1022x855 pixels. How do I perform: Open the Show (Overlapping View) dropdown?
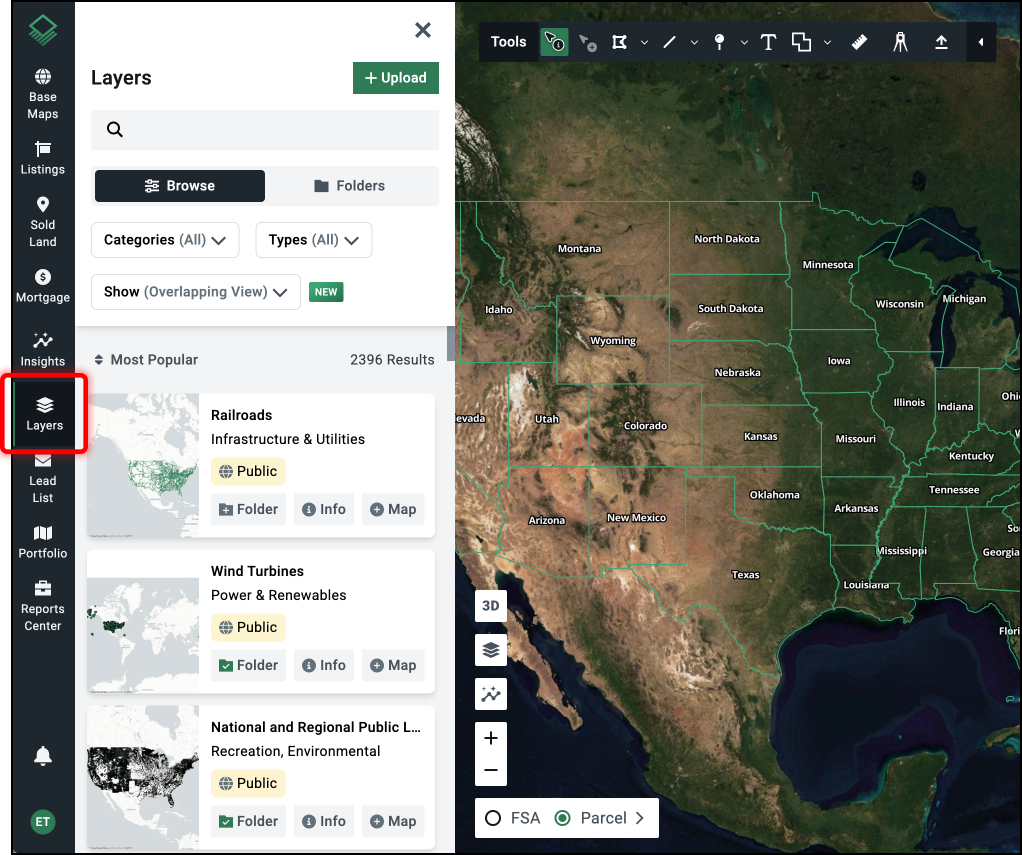pyautogui.click(x=196, y=292)
